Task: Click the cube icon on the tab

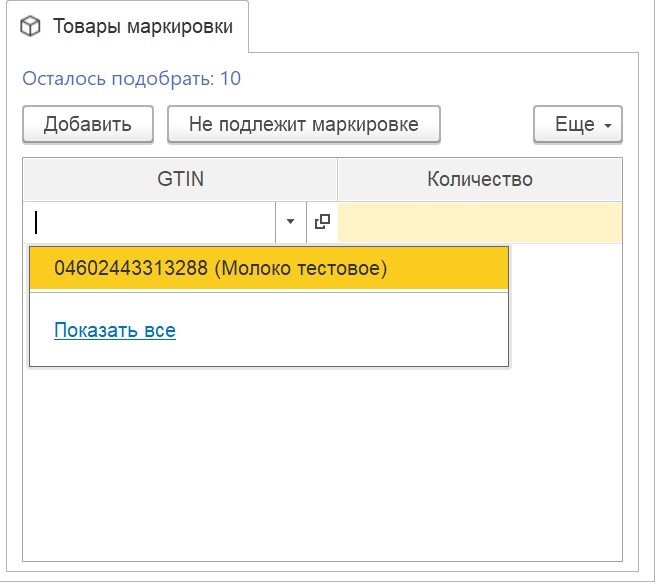Action: (x=30, y=26)
